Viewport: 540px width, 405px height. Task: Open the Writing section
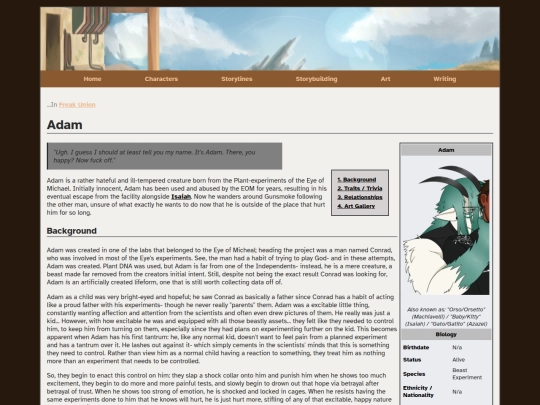click(445, 79)
